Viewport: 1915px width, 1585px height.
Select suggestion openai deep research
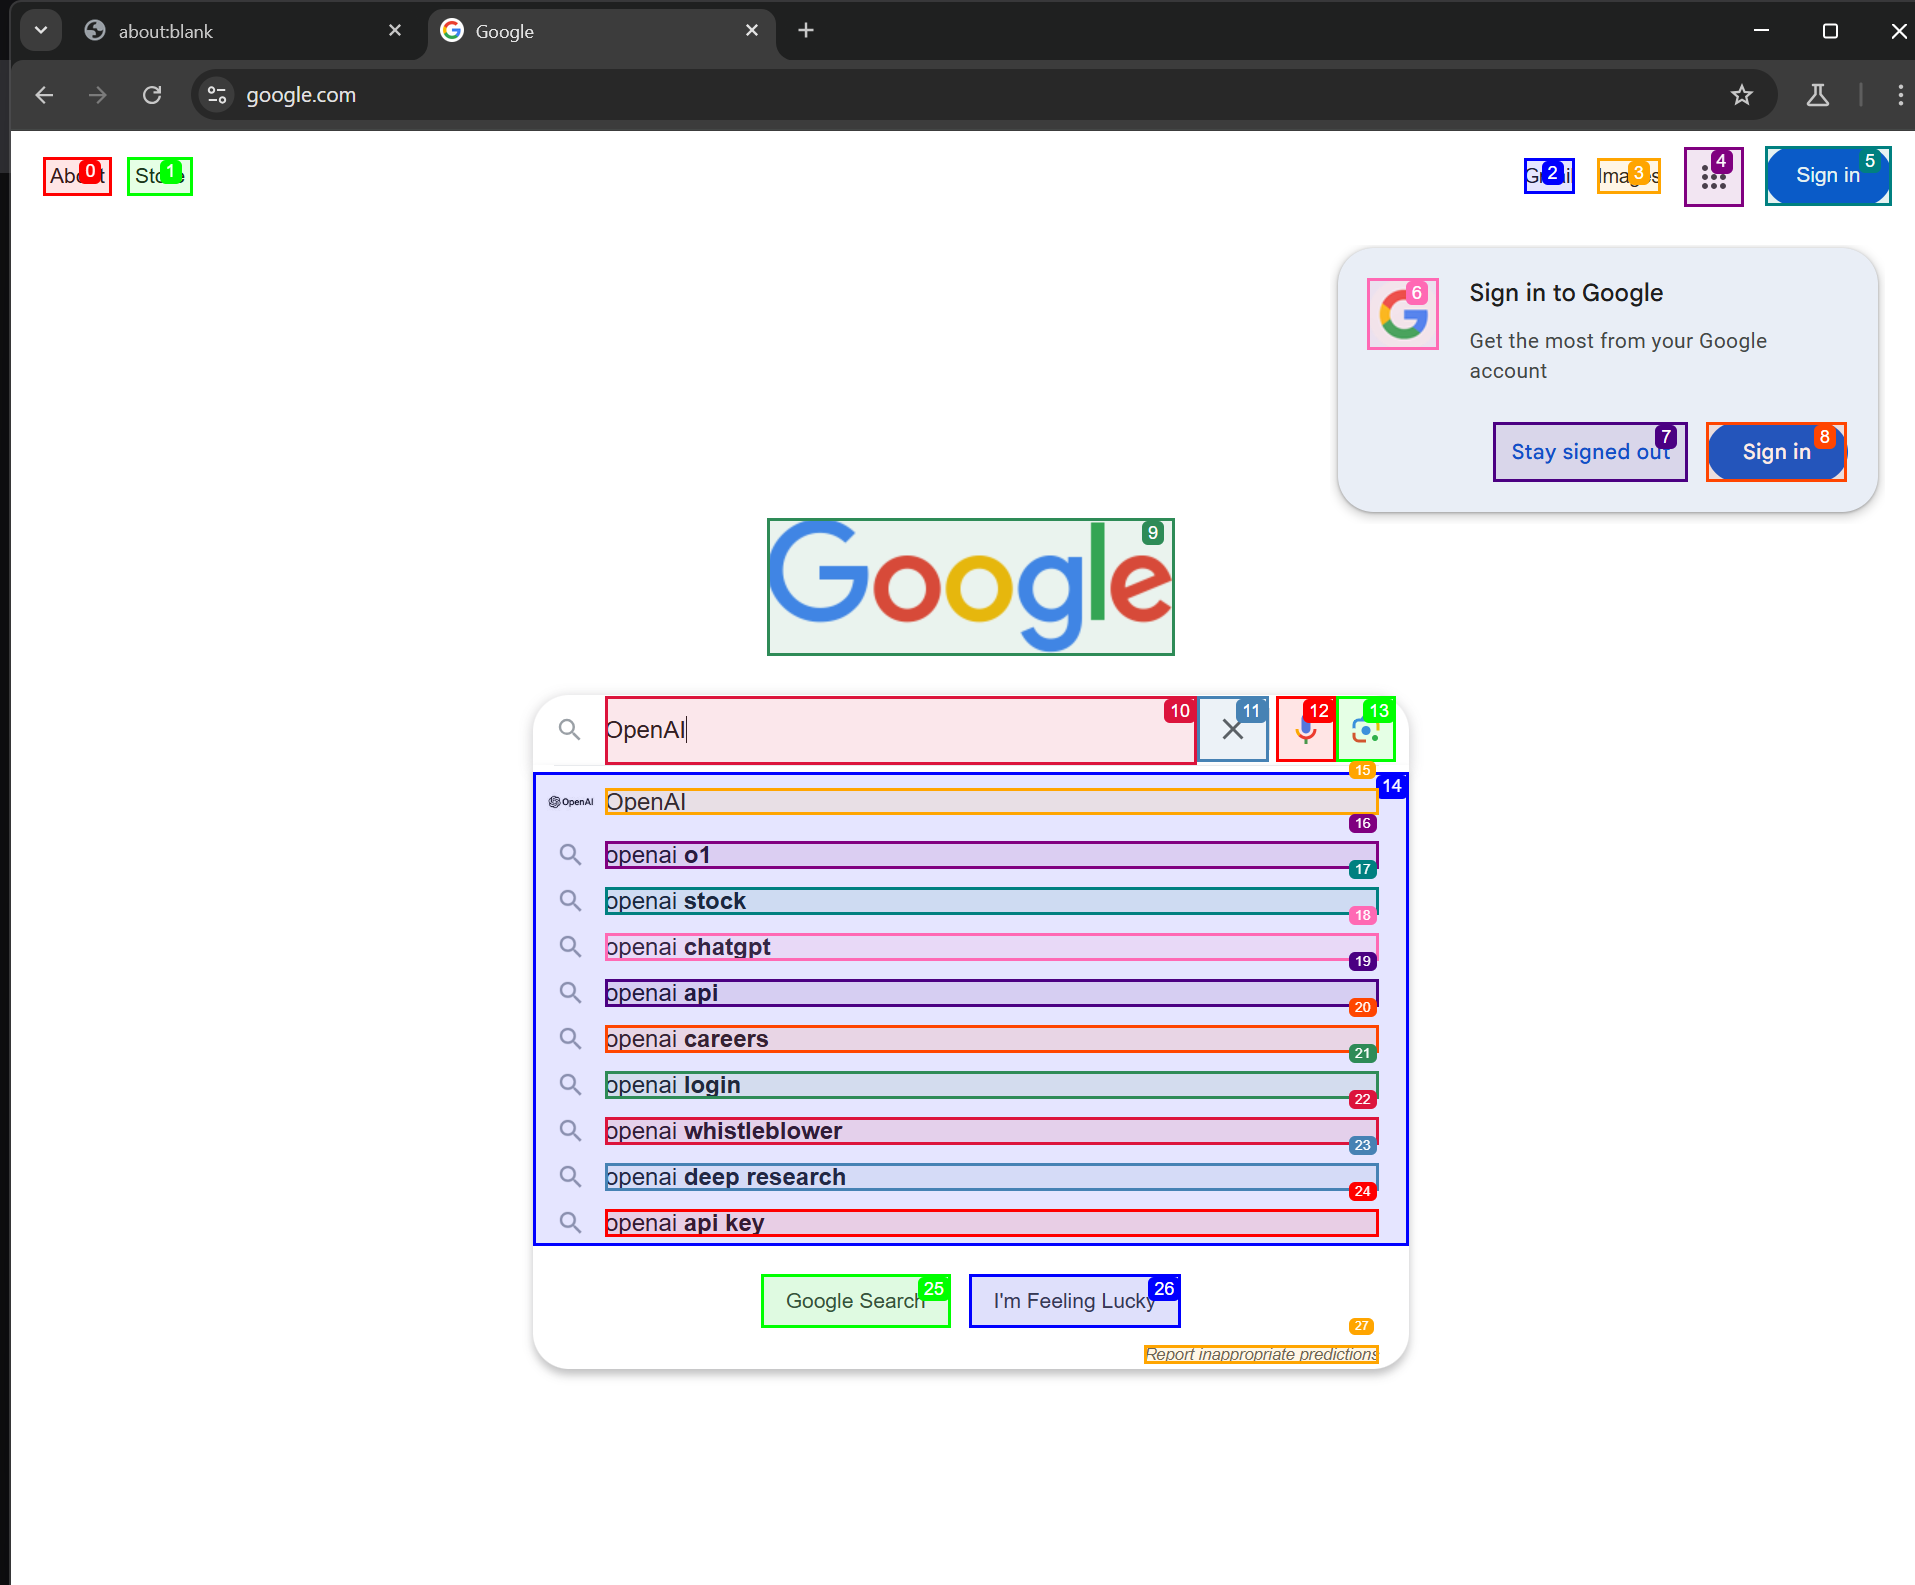pos(991,1177)
